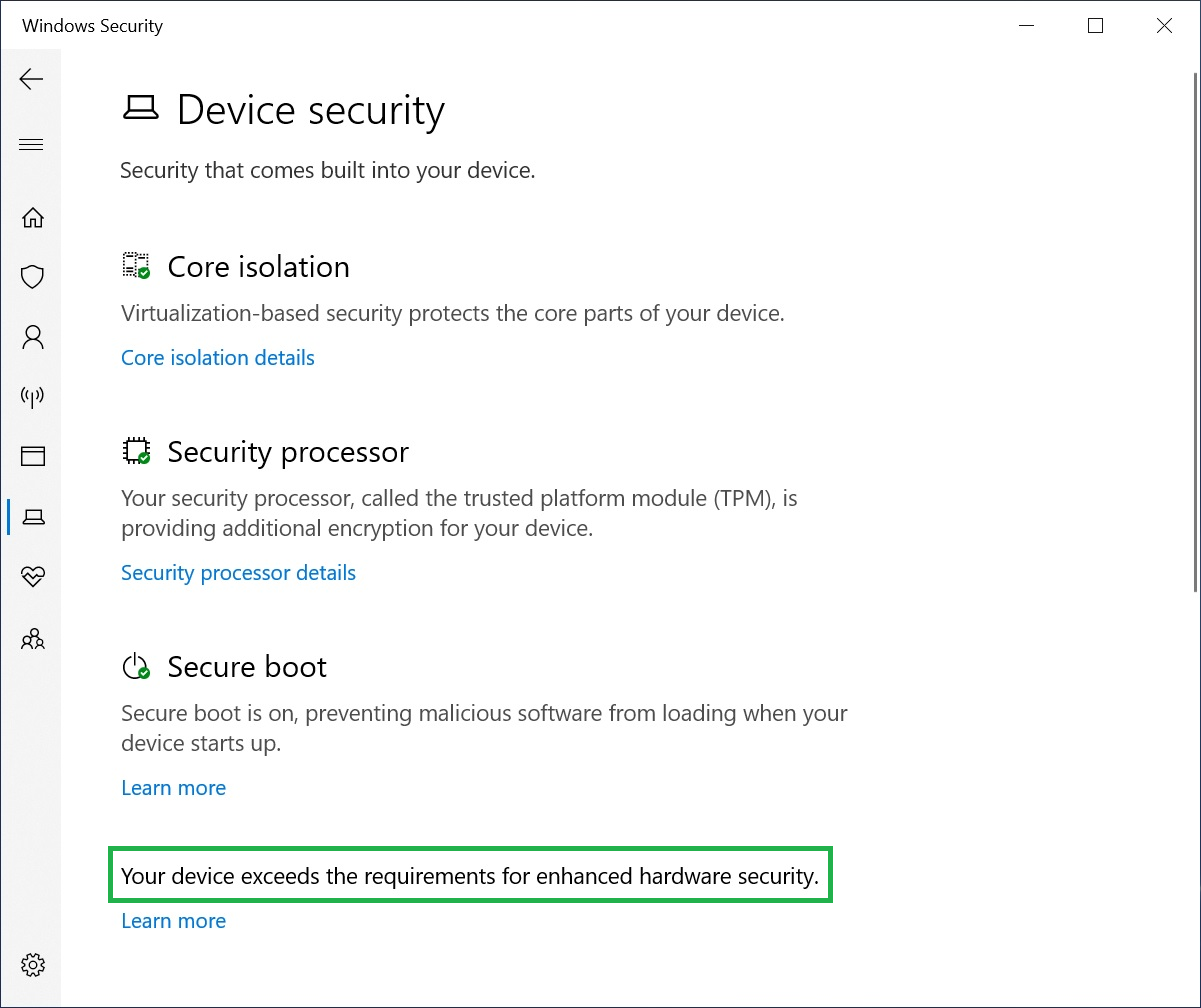Open the Home page icon
The width and height of the screenshot is (1201, 1008).
point(32,217)
